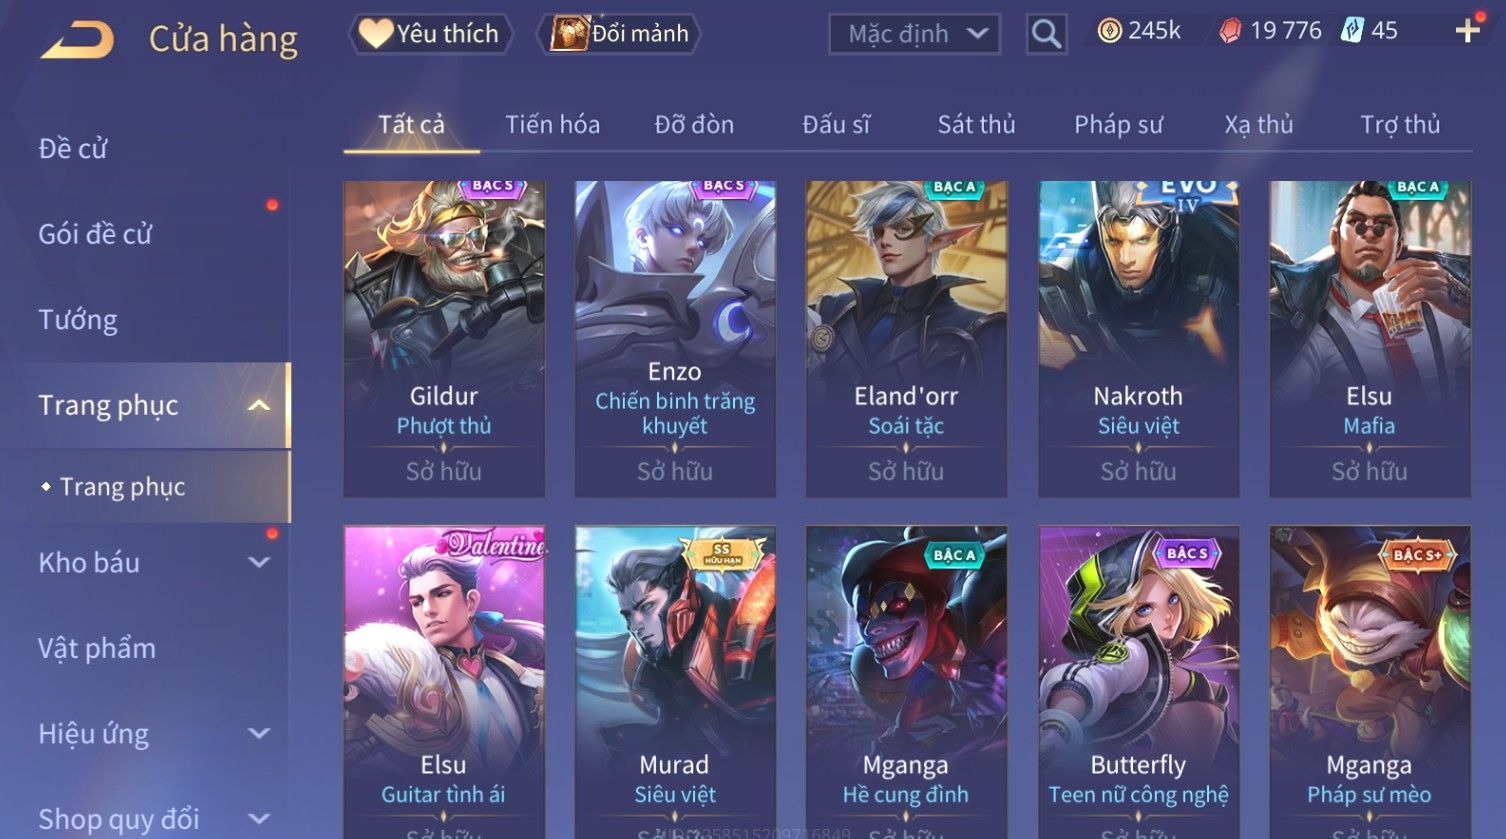Add currency with the plus icon
Screen dimensions: 1506x839
[x=1467, y=31]
